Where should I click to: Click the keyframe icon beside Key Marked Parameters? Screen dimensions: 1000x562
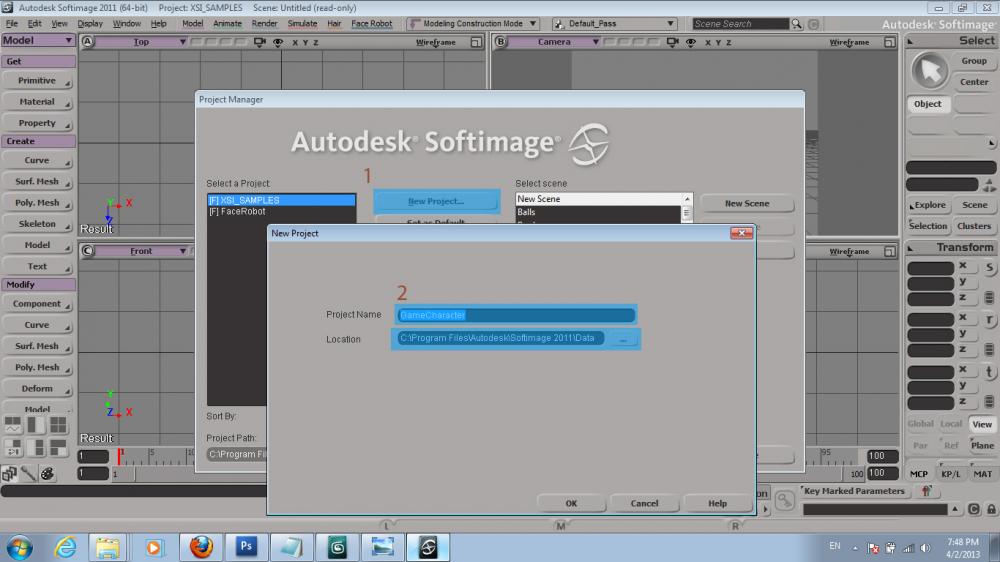click(x=927, y=491)
